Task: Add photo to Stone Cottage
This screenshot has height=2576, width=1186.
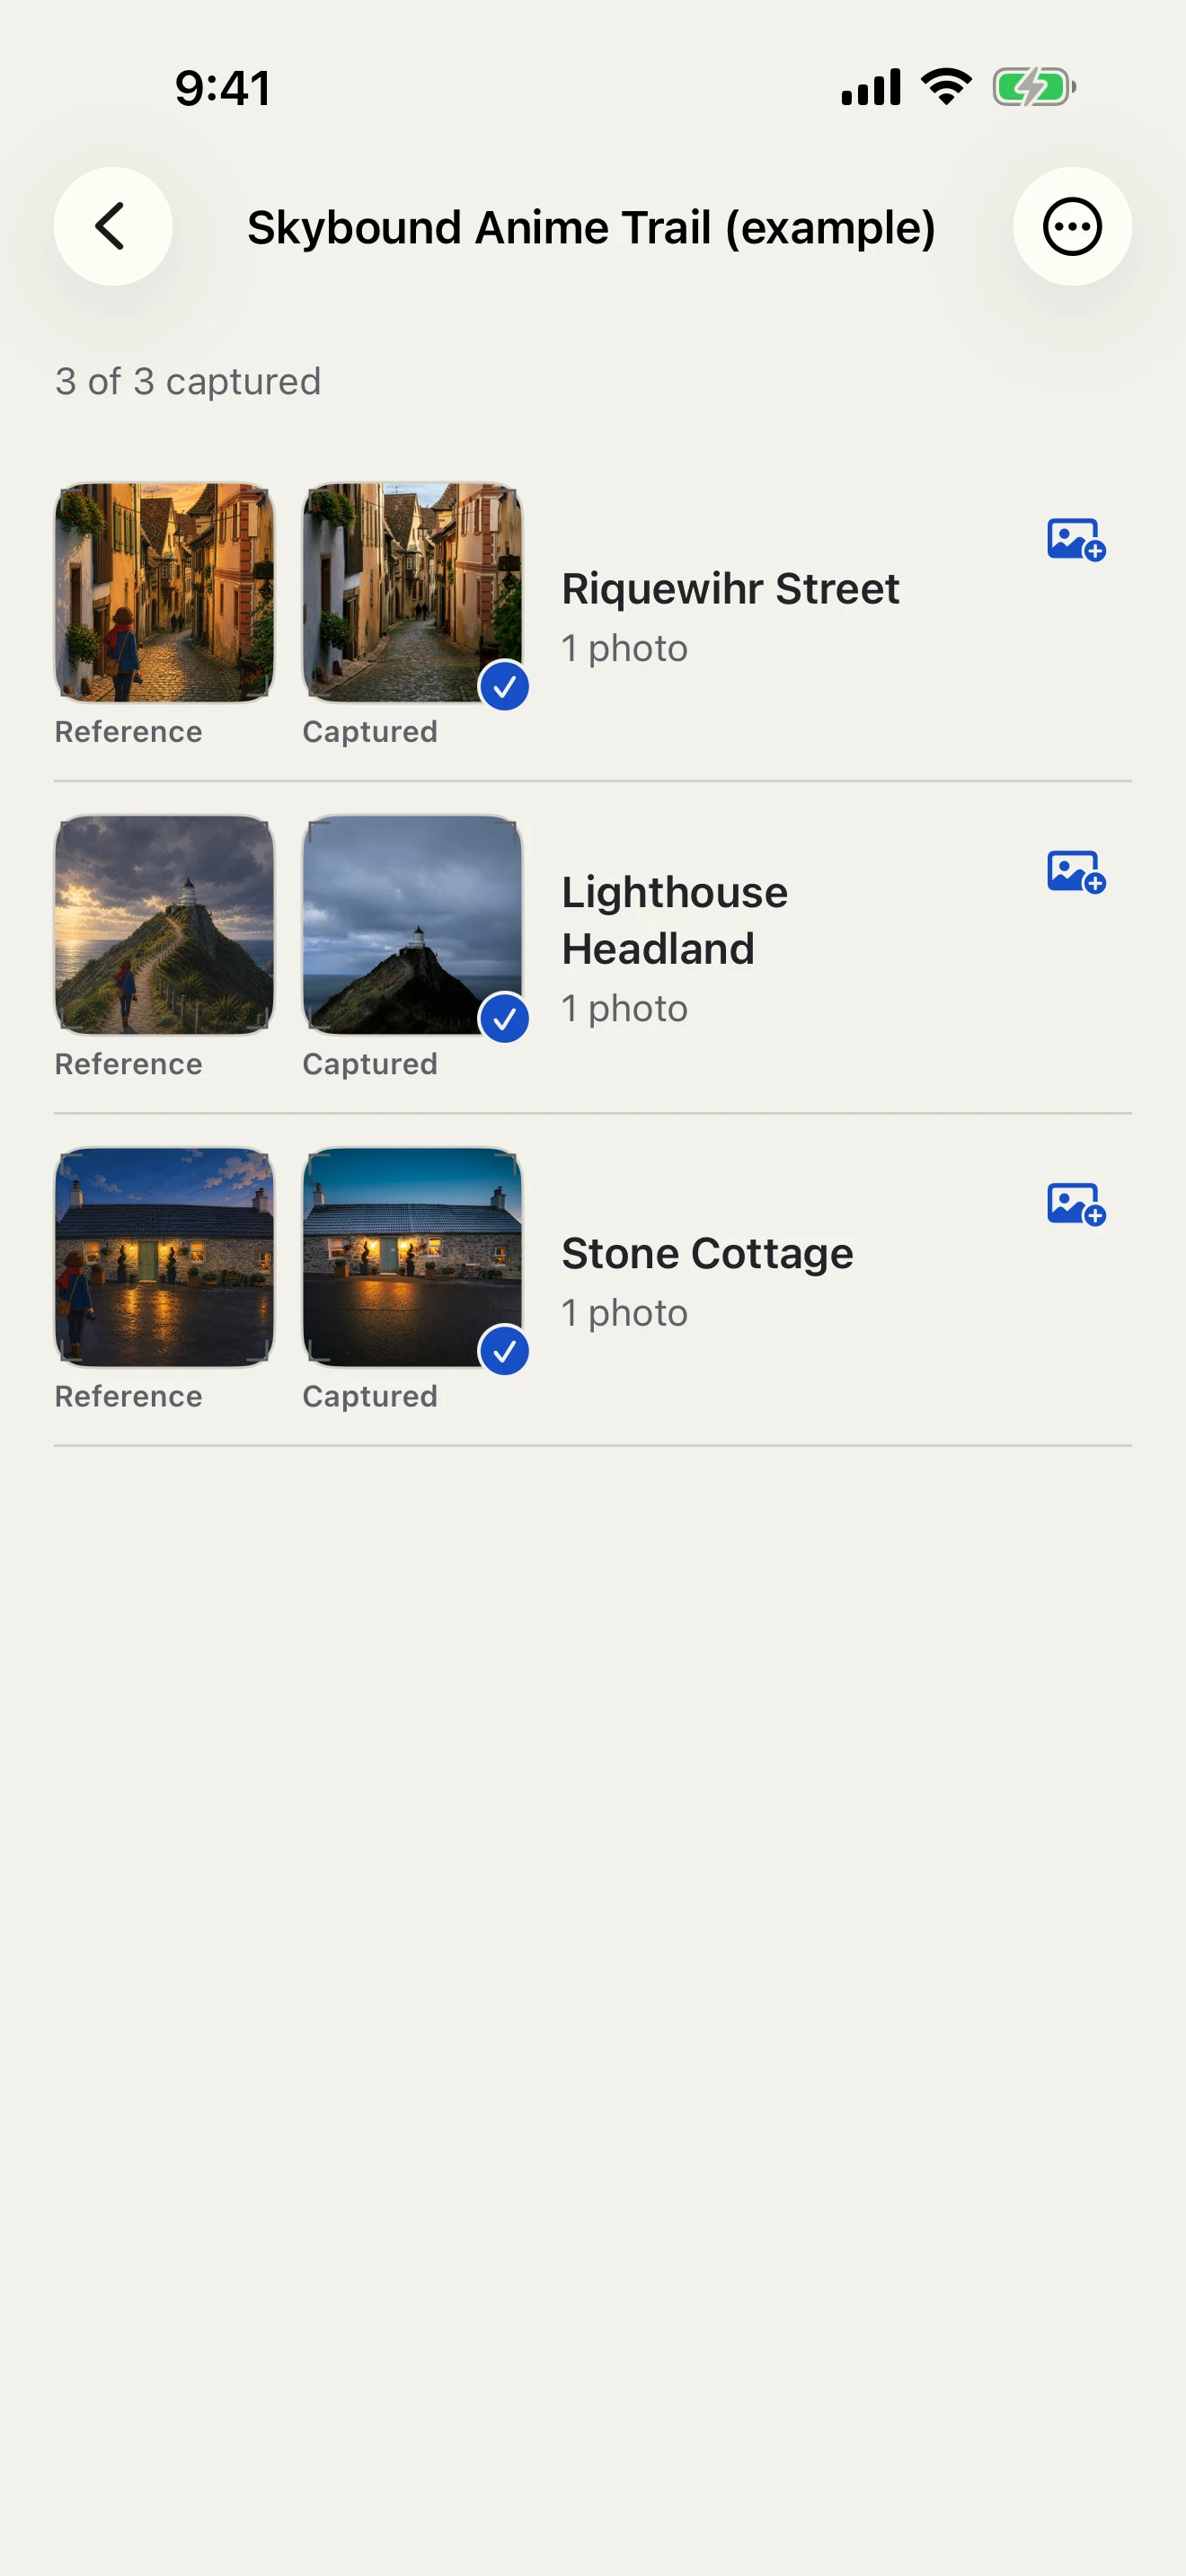Action: (x=1076, y=1204)
